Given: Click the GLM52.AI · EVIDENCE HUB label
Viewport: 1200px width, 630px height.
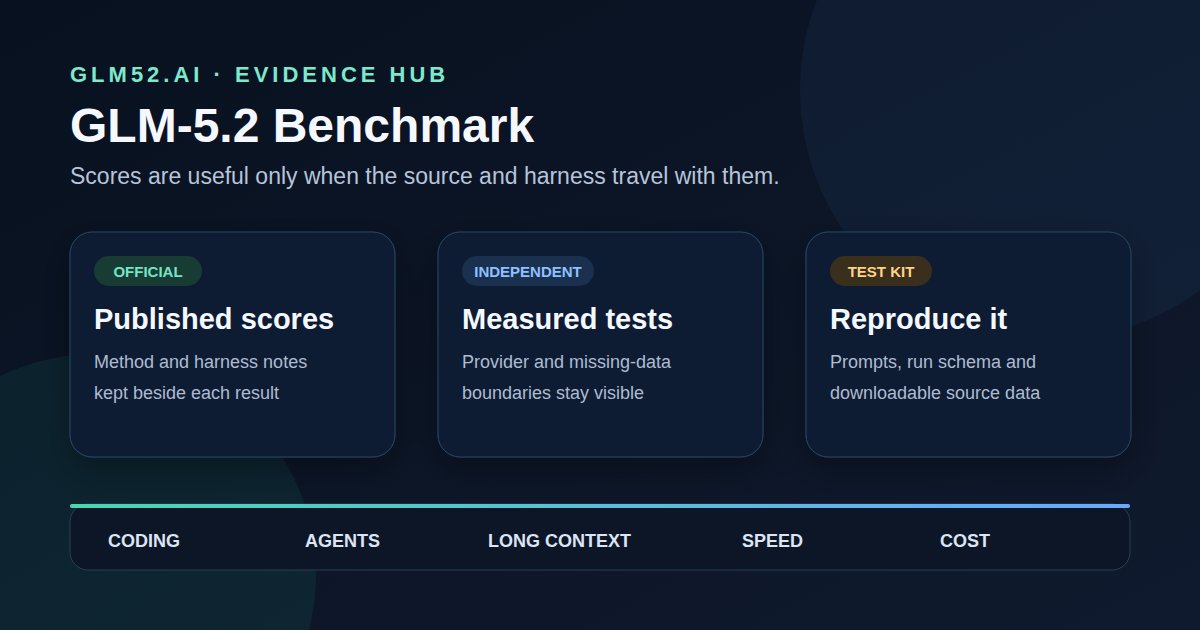Looking at the screenshot, I should point(258,75).
